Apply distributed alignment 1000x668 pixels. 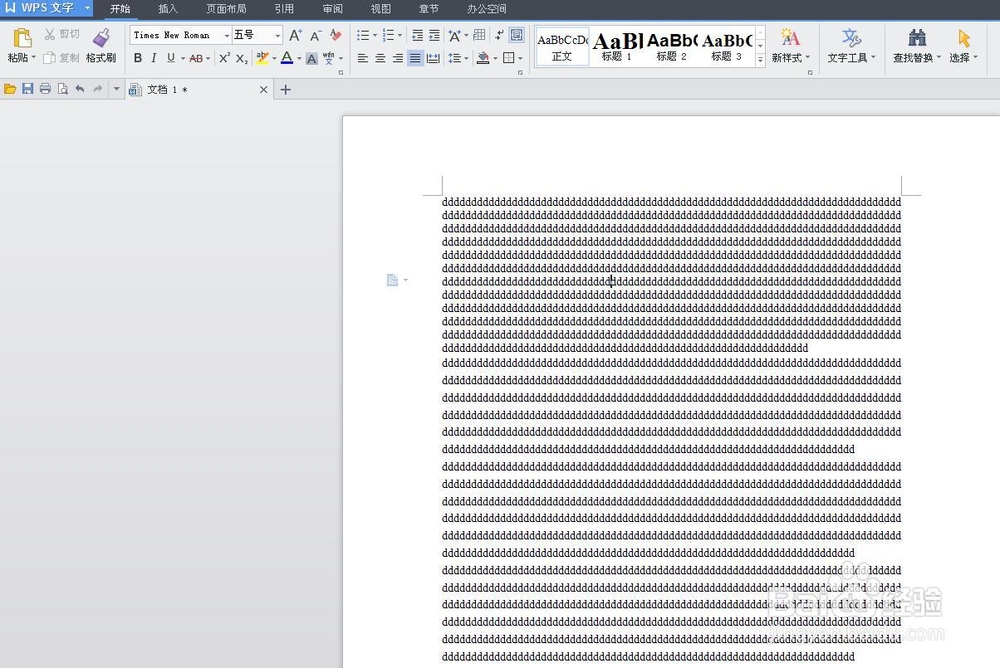tap(433, 58)
